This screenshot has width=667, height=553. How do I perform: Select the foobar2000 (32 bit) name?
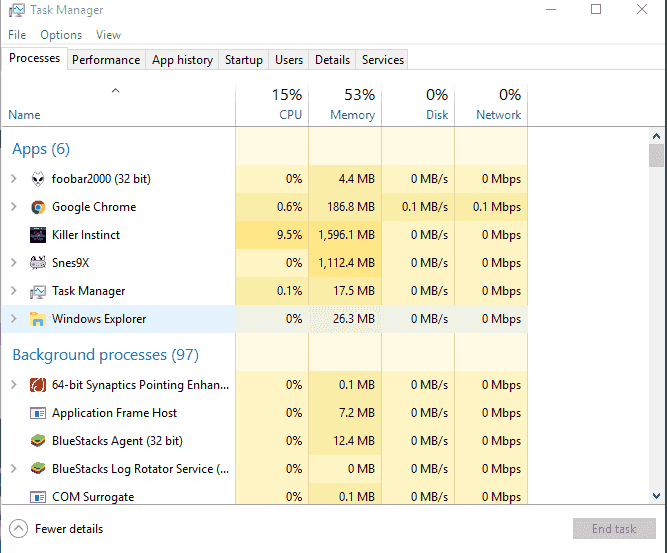pos(101,179)
